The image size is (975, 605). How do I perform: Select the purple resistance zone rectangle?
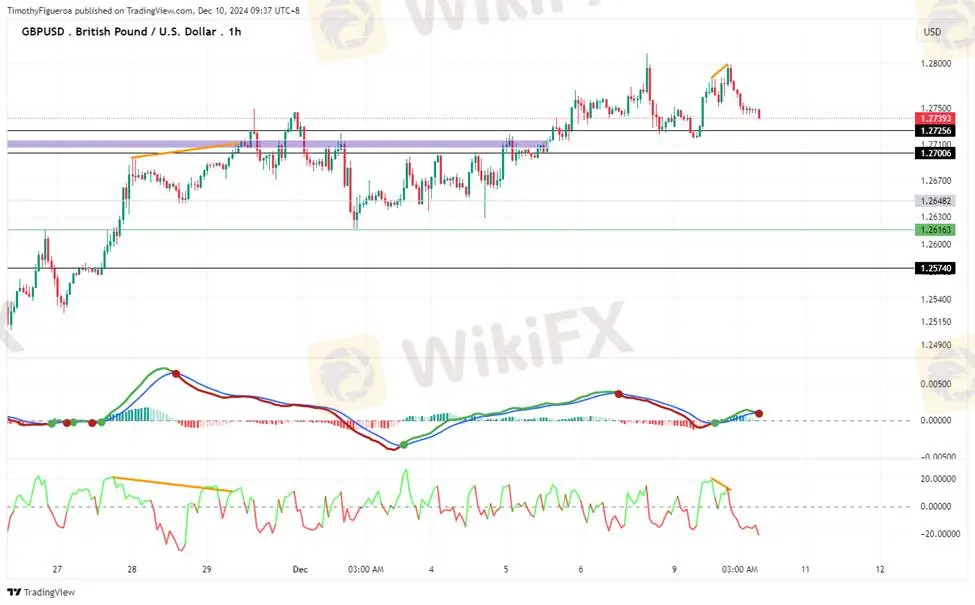tap(277, 144)
